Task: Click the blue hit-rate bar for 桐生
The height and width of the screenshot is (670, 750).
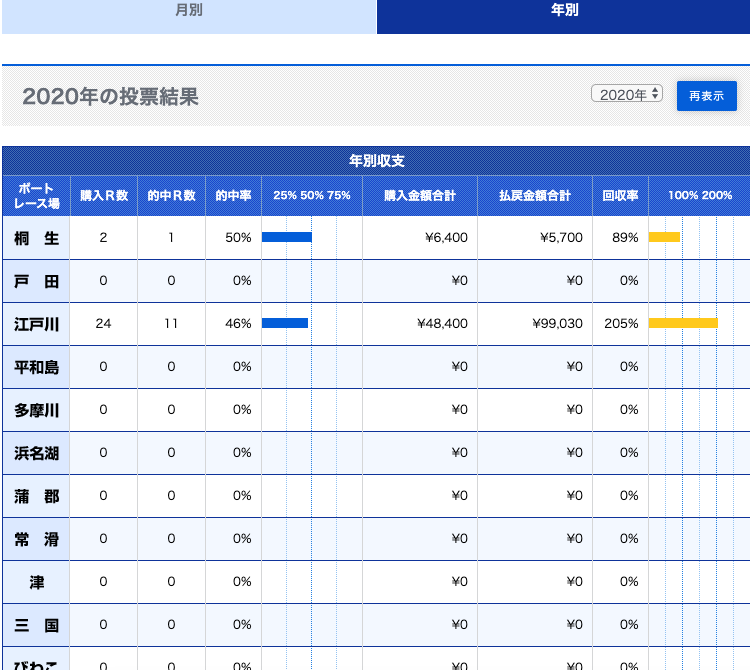Action: pos(287,237)
